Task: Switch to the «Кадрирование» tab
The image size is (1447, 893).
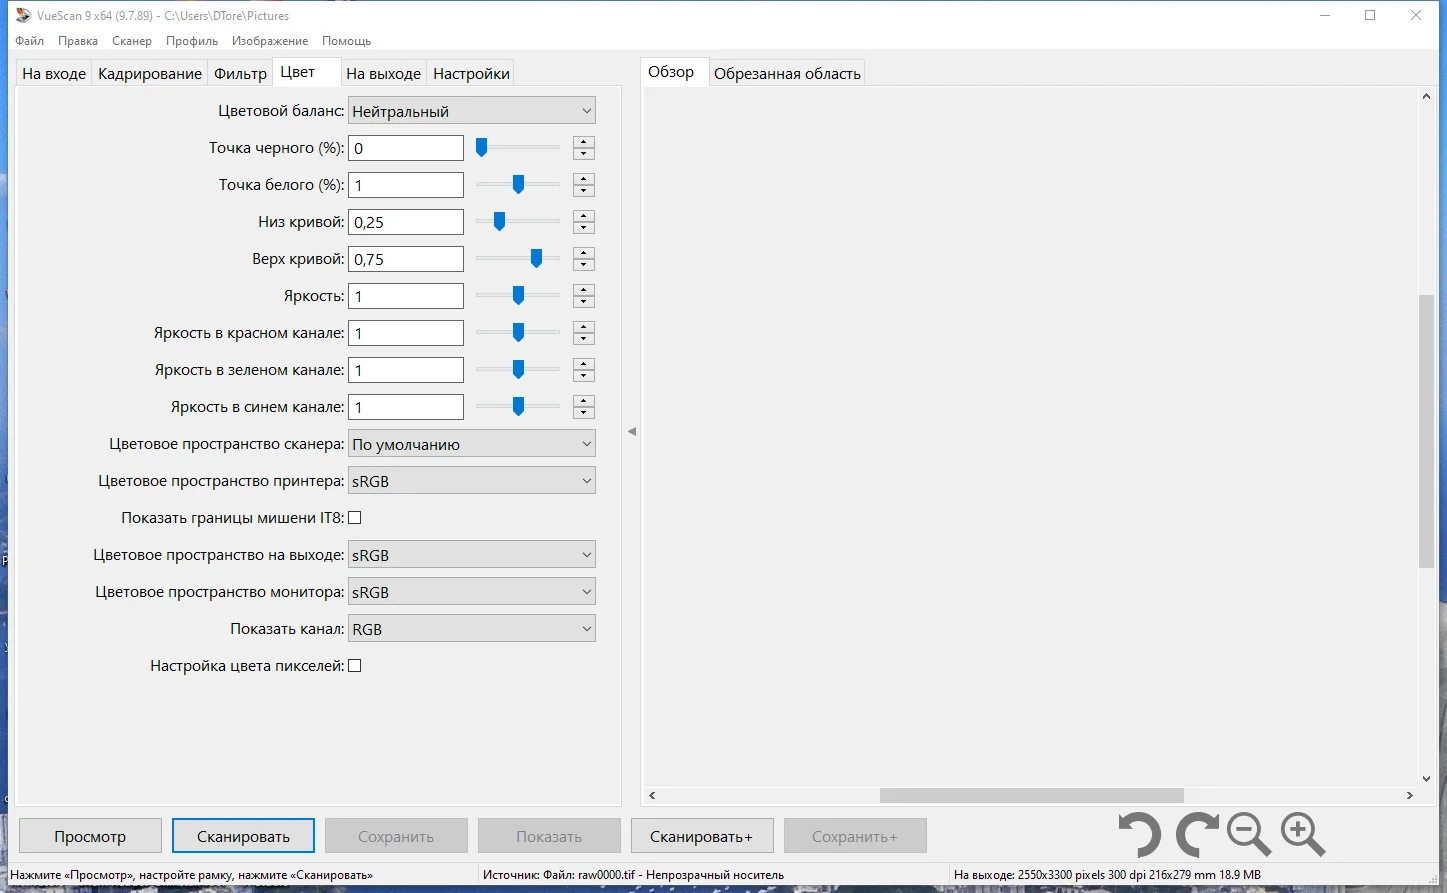Action: tap(150, 74)
